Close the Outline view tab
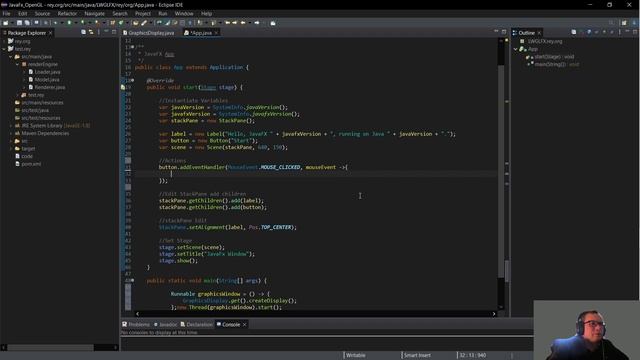 tap(539, 33)
